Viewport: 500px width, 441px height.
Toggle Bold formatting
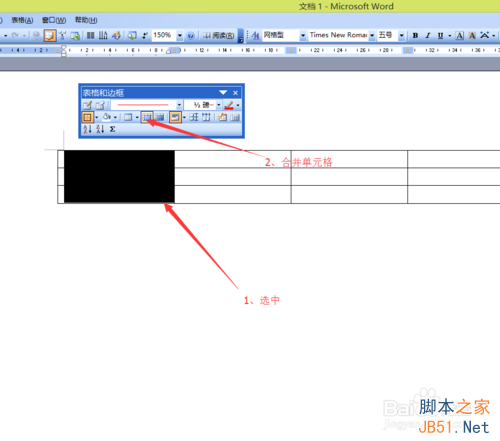coord(415,35)
